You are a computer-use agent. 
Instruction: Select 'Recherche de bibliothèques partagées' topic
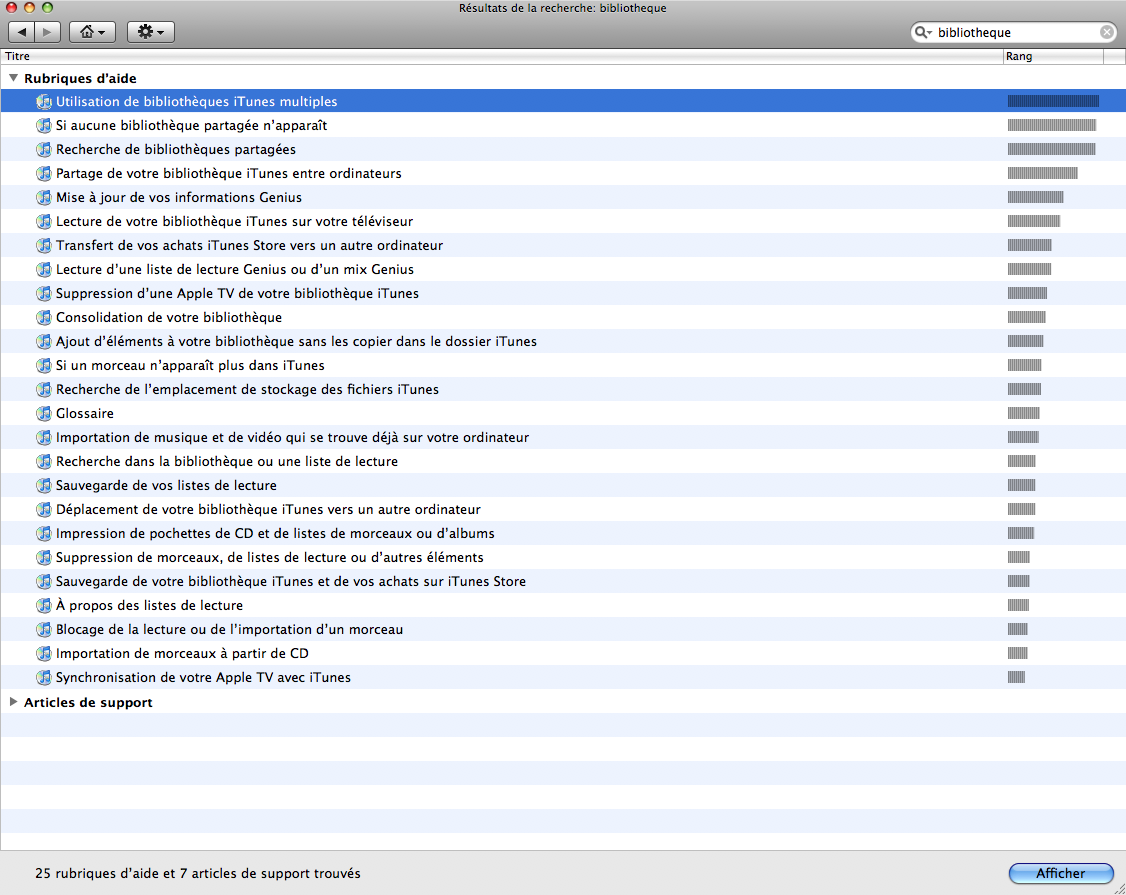pos(563,149)
